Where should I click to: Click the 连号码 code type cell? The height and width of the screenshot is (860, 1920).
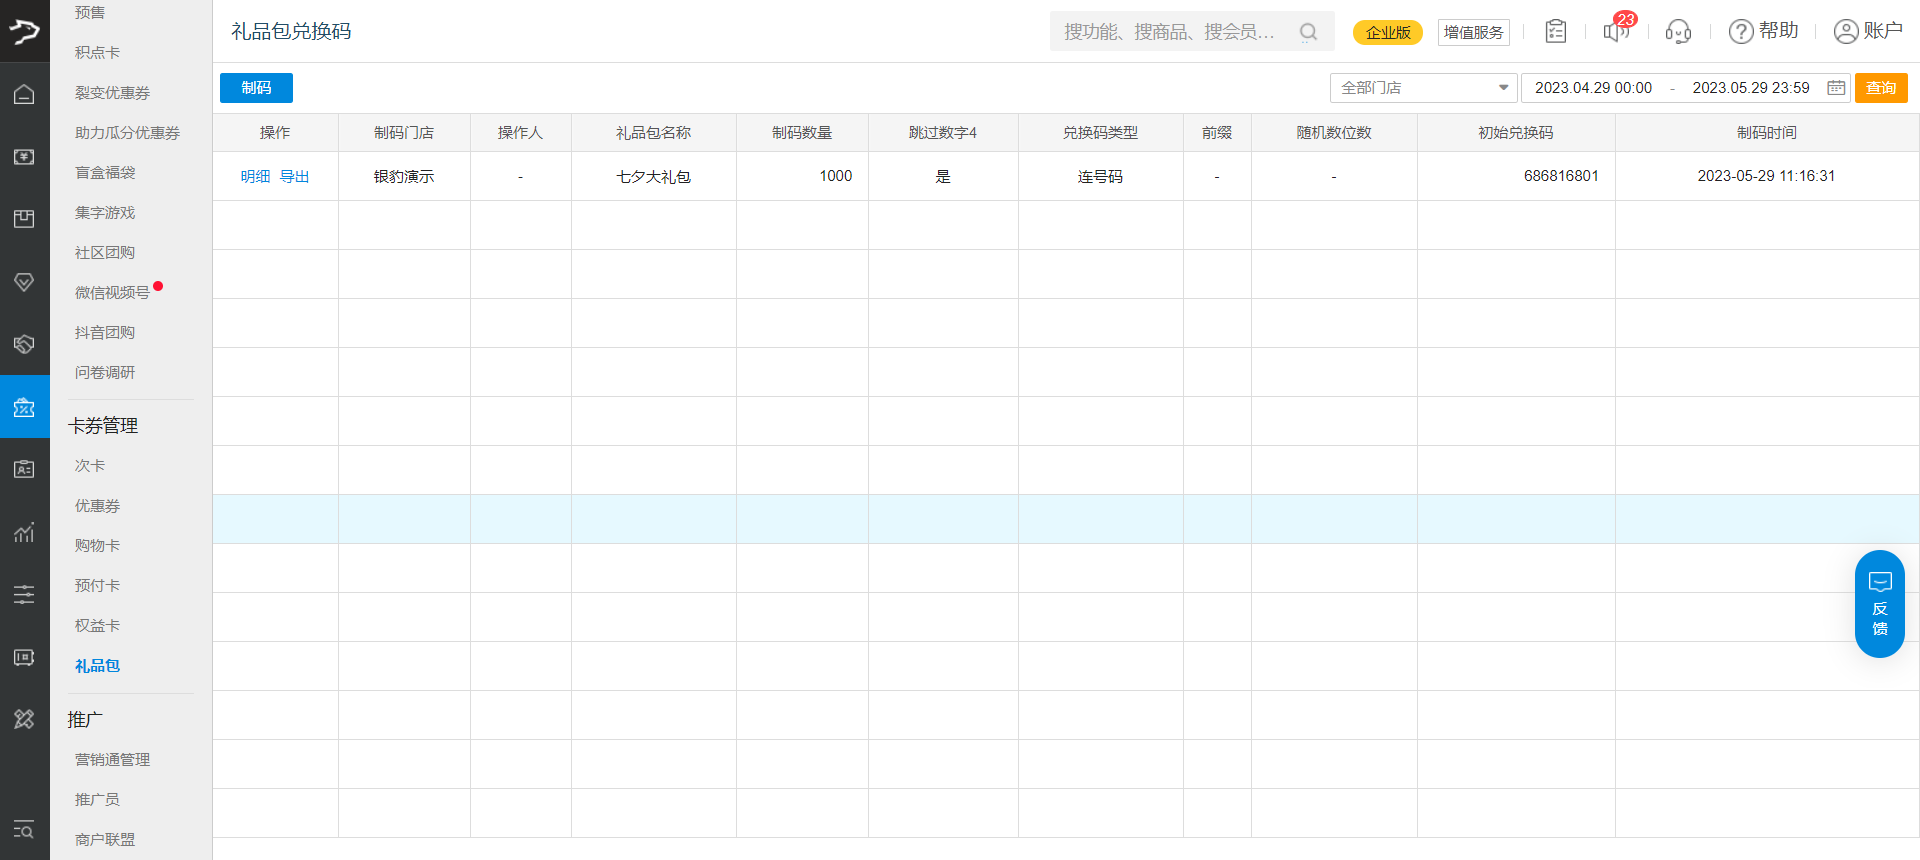coord(1100,176)
